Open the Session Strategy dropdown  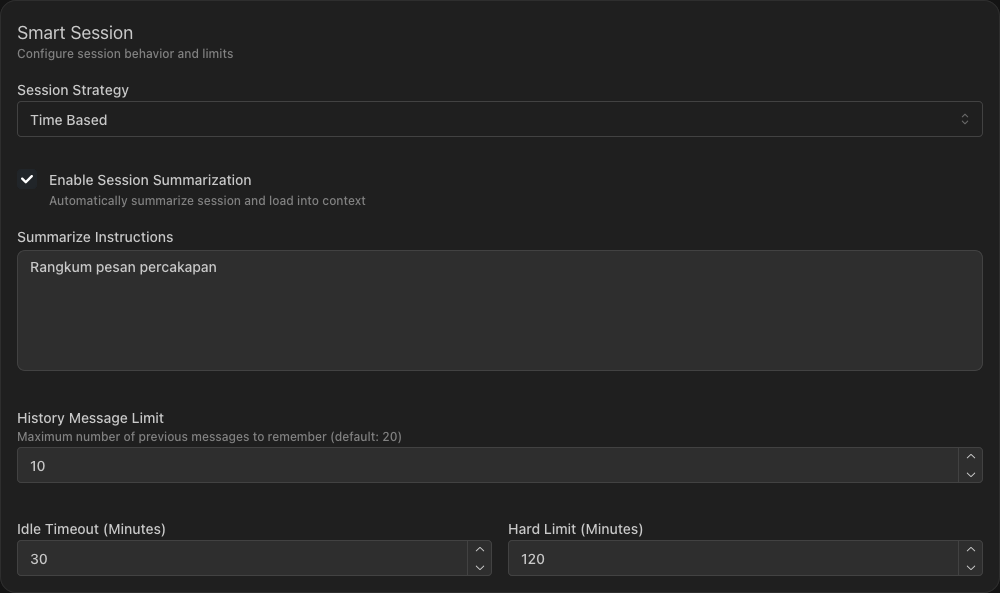tap(498, 119)
